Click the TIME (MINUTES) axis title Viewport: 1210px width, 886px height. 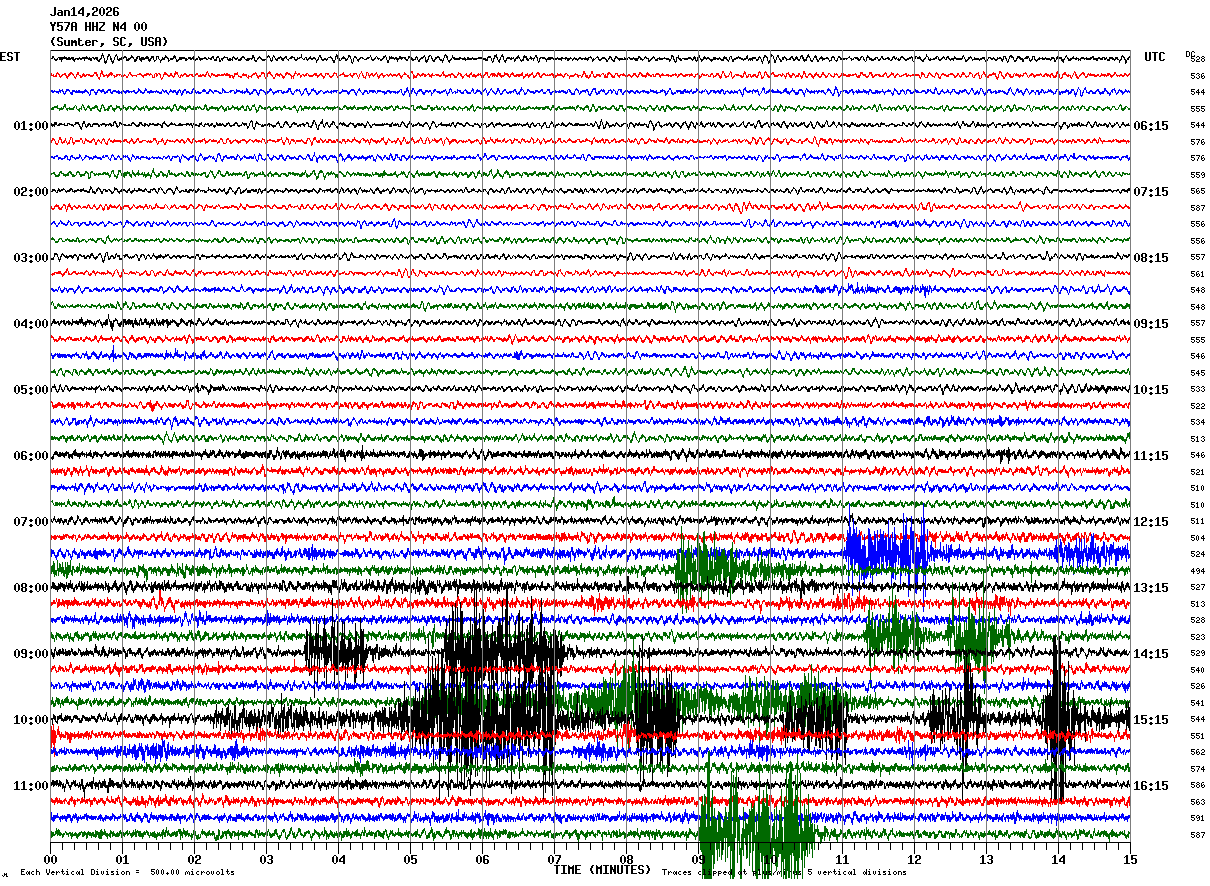(602, 870)
